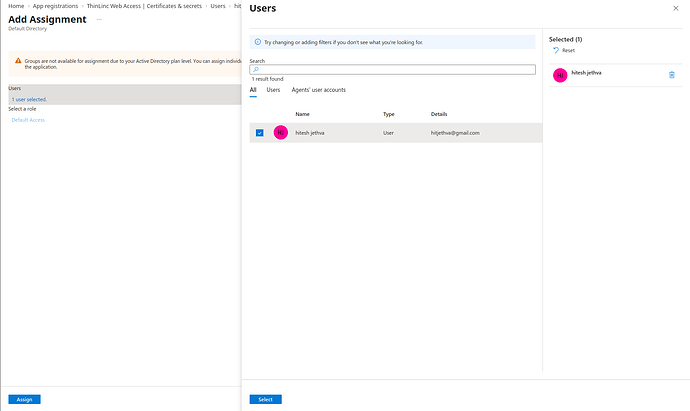Click the HJ avatar in the Selected list
This screenshot has width=690, height=411.
tap(560, 75)
